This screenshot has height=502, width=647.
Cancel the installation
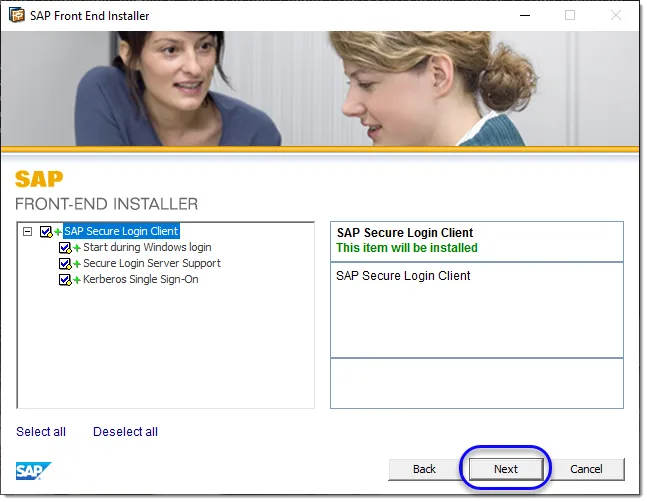pyautogui.click(x=586, y=469)
